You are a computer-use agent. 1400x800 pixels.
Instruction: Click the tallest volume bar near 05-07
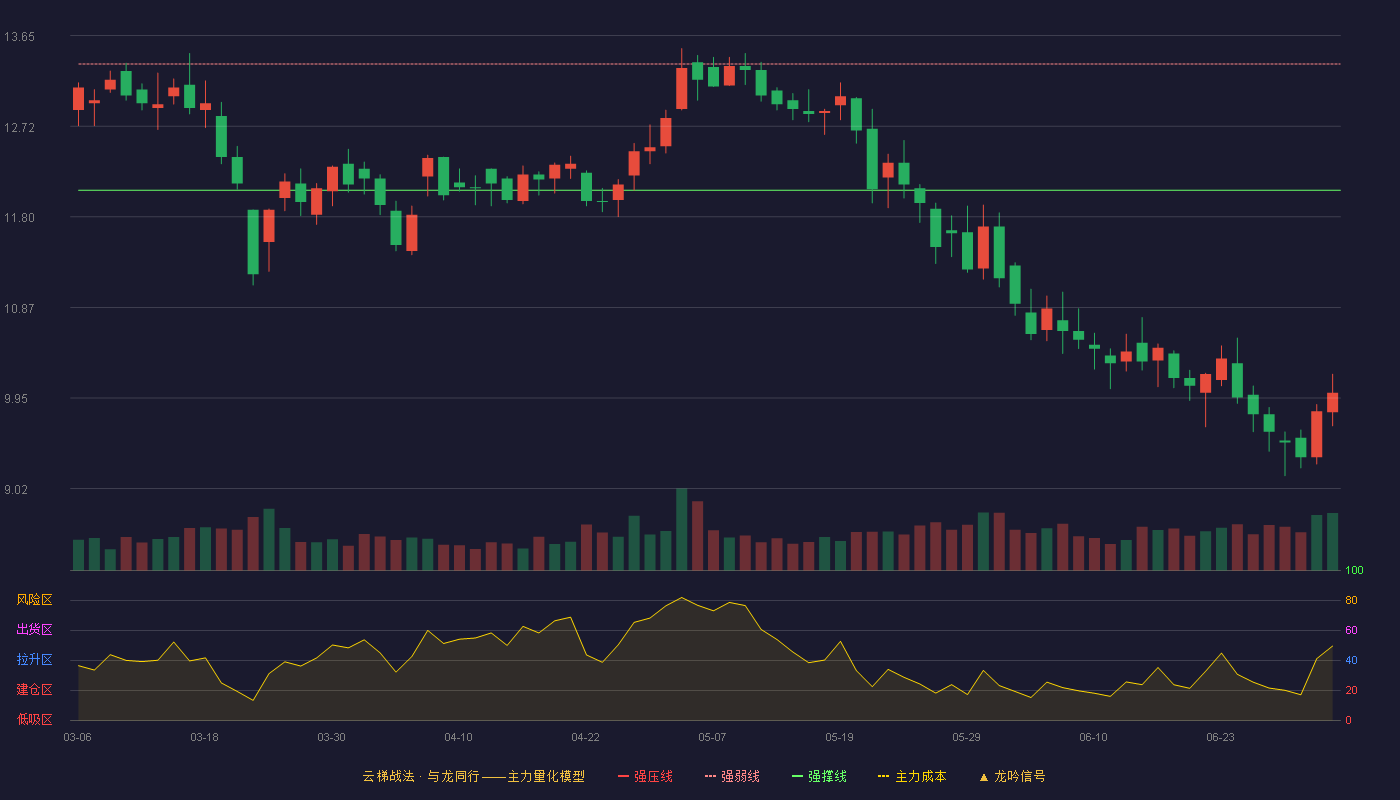[x=681, y=529]
